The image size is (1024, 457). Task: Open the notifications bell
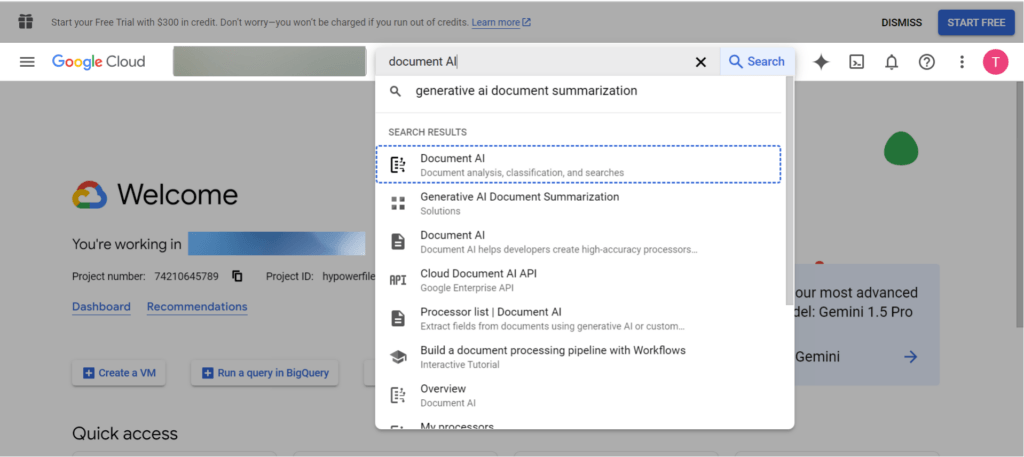coord(891,62)
